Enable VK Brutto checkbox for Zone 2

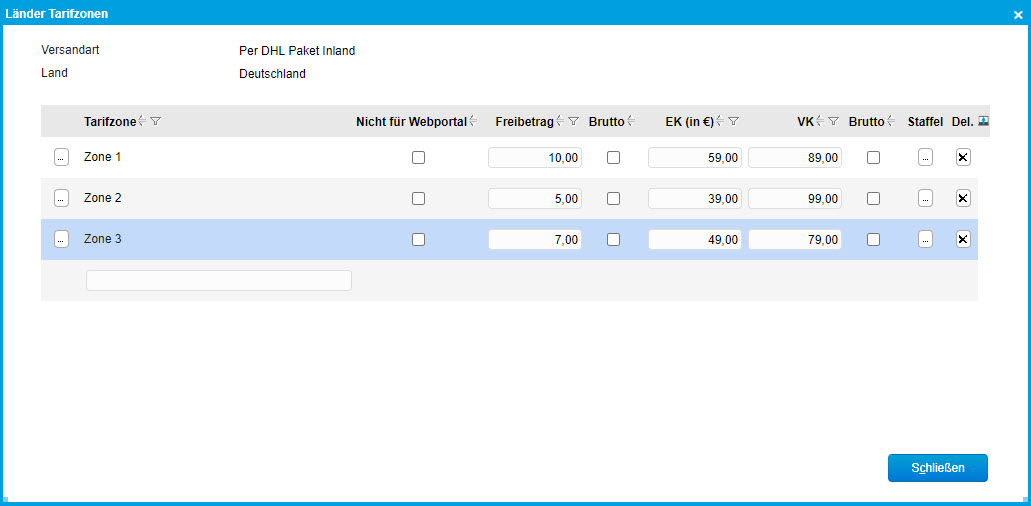click(873, 198)
